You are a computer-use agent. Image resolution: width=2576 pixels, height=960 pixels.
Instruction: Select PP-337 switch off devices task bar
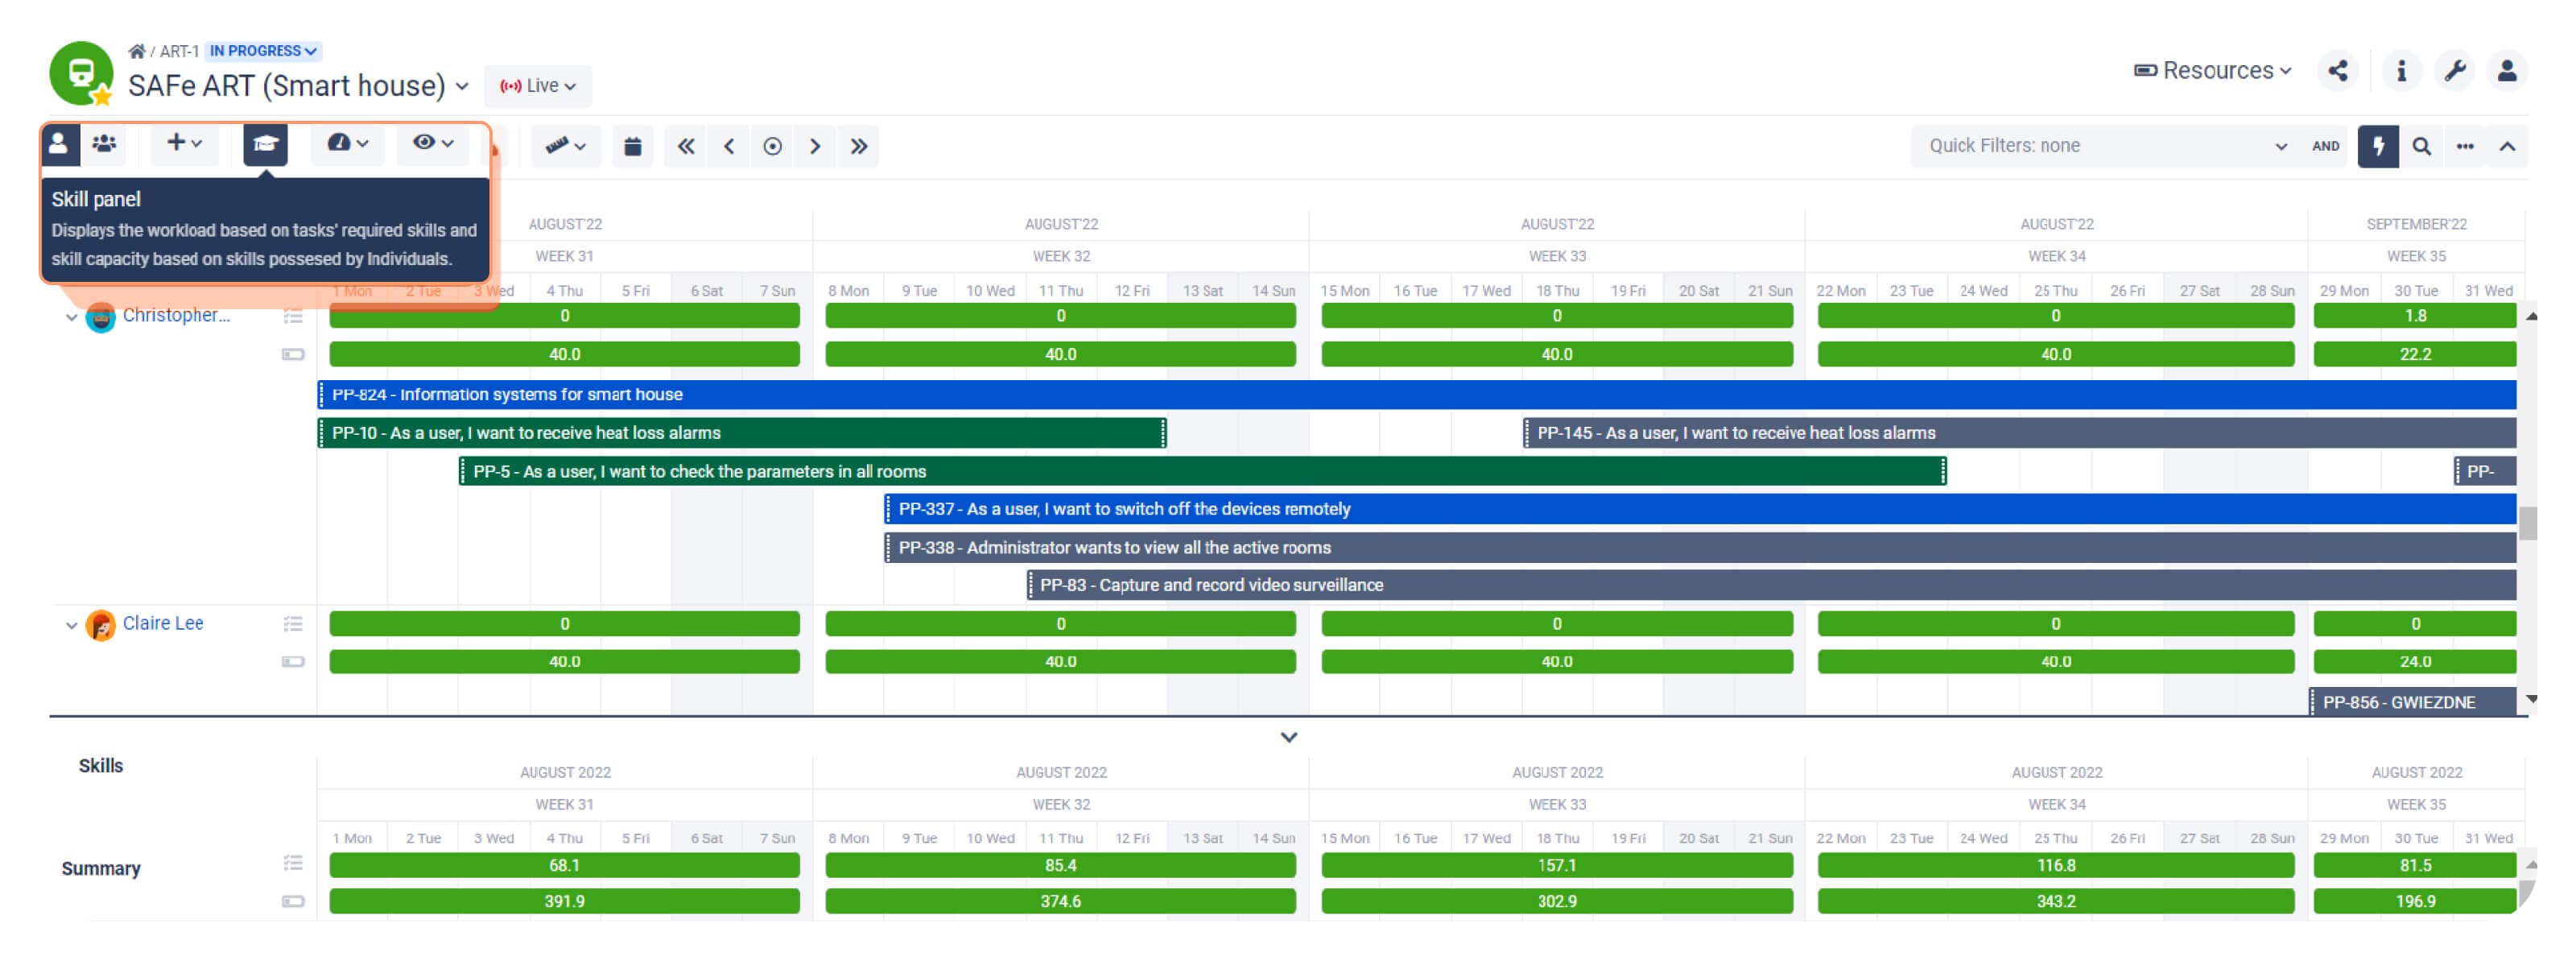pyautogui.click(x=1700, y=510)
